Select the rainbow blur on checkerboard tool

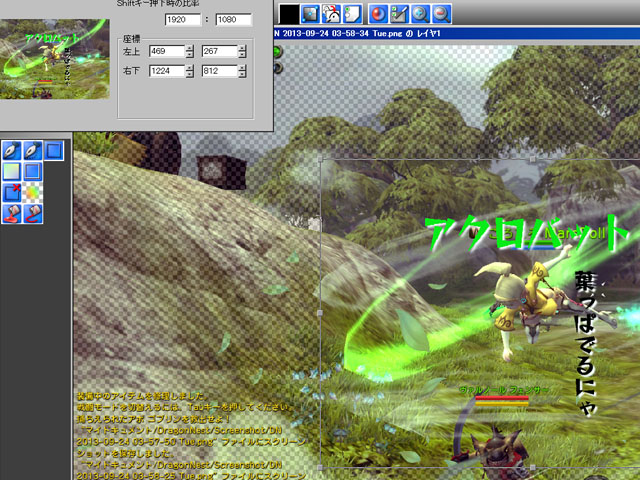(33, 193)
